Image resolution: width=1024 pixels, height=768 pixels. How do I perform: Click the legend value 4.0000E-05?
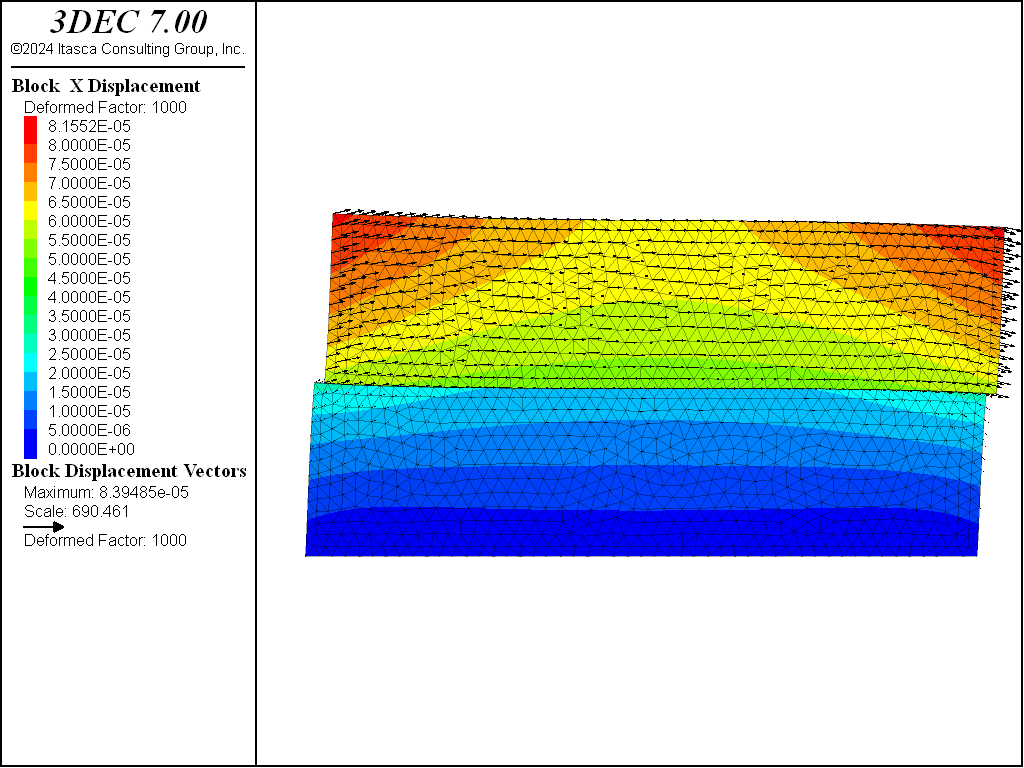coord(89,297)
